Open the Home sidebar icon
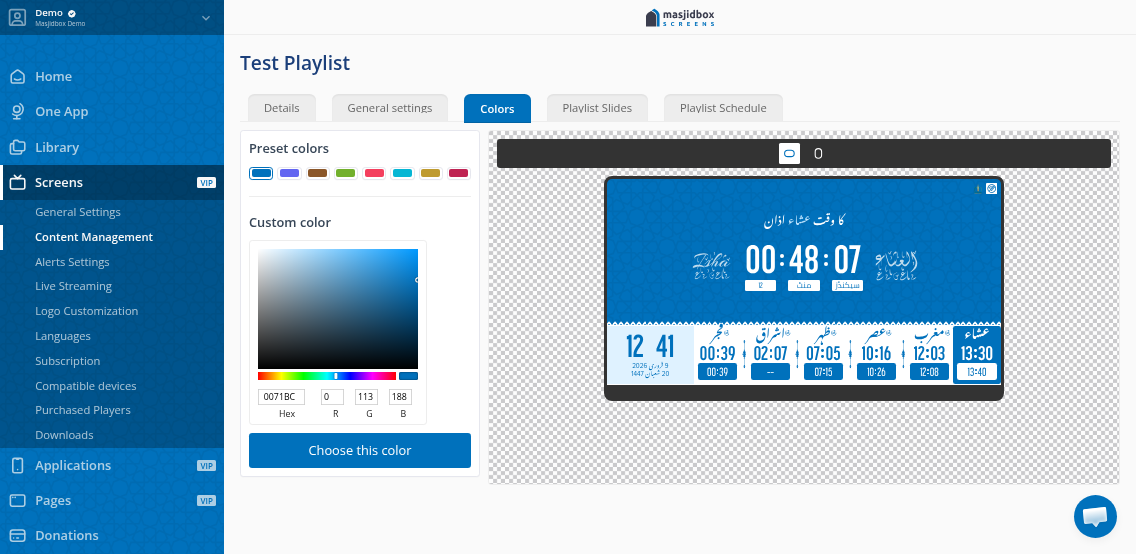Screen dimensions: 1136x554 [x=17, y=76]
